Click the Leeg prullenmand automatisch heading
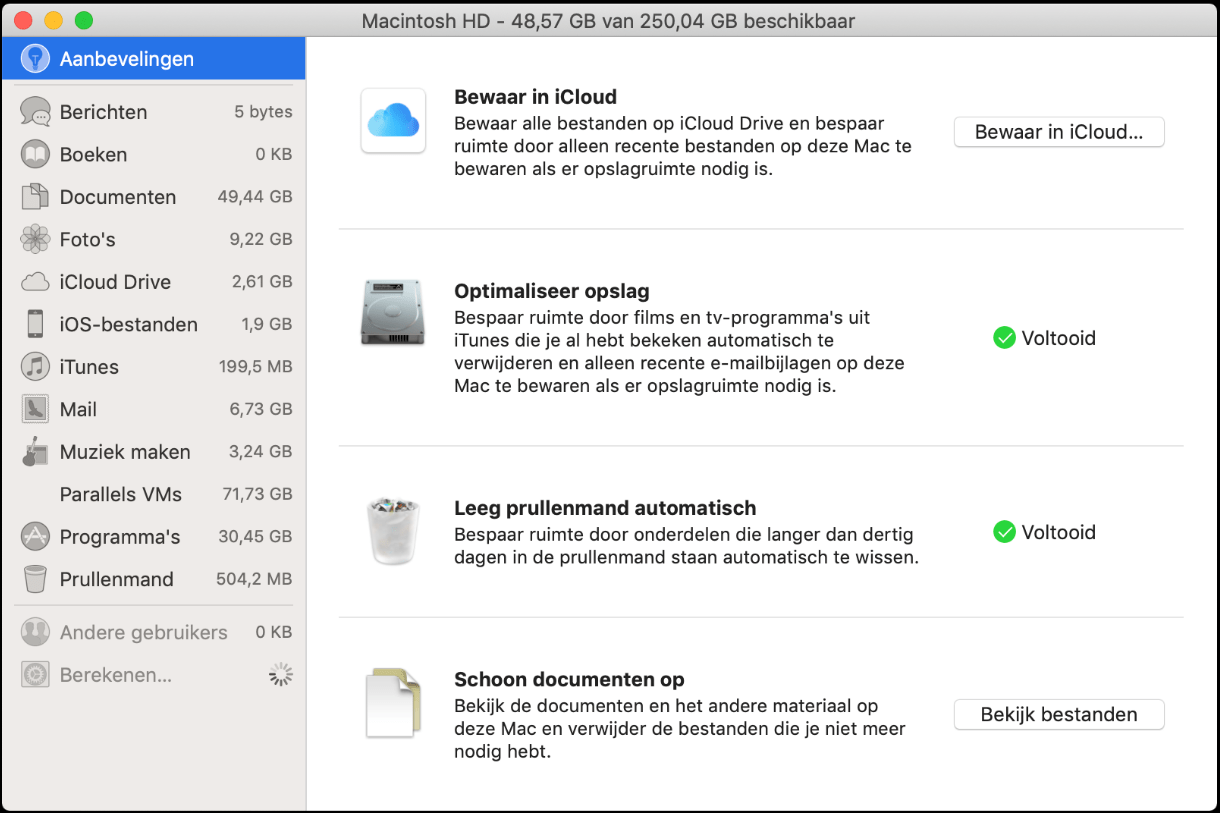The height and width of the screenshot is (813, 1220). pos(605,508)
